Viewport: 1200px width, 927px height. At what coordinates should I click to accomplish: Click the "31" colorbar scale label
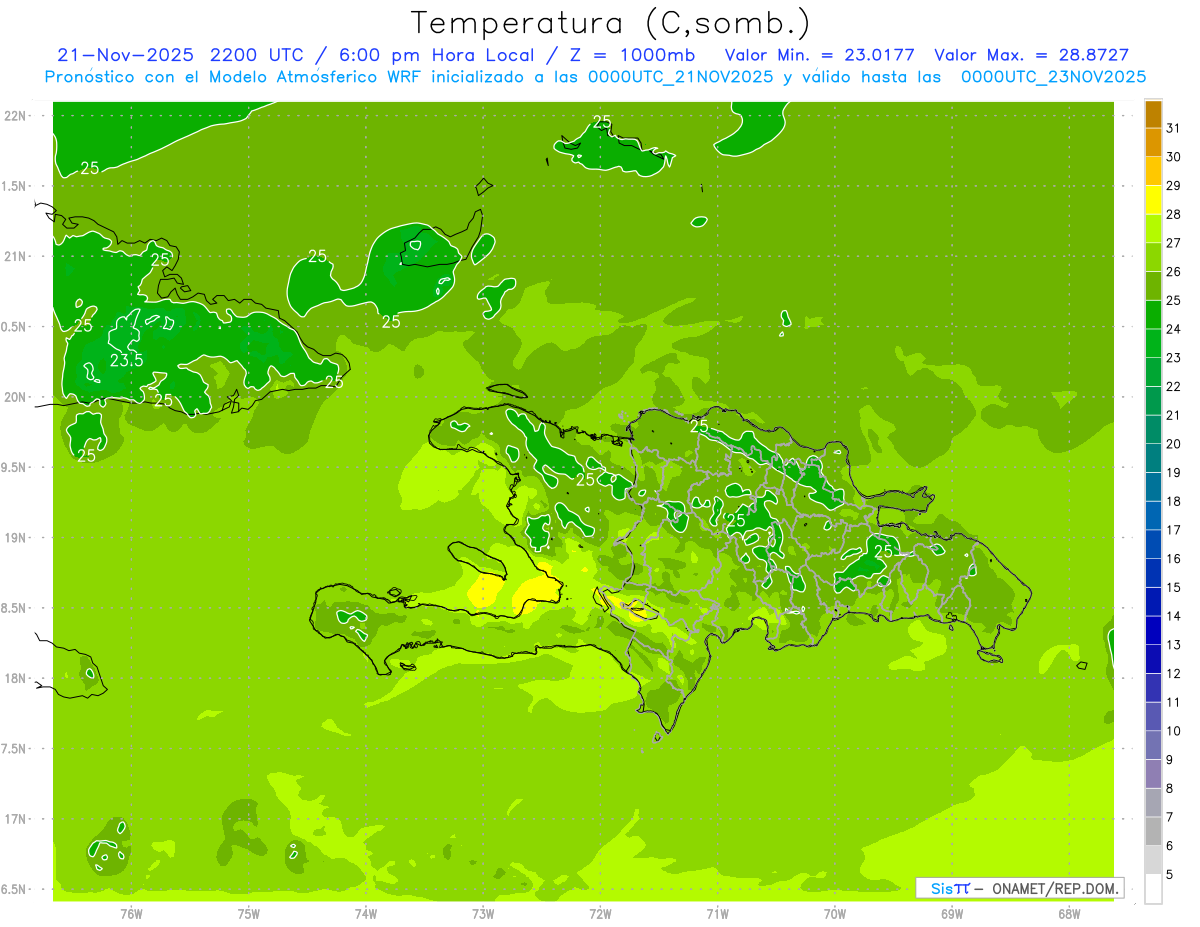pos(1174,128)
